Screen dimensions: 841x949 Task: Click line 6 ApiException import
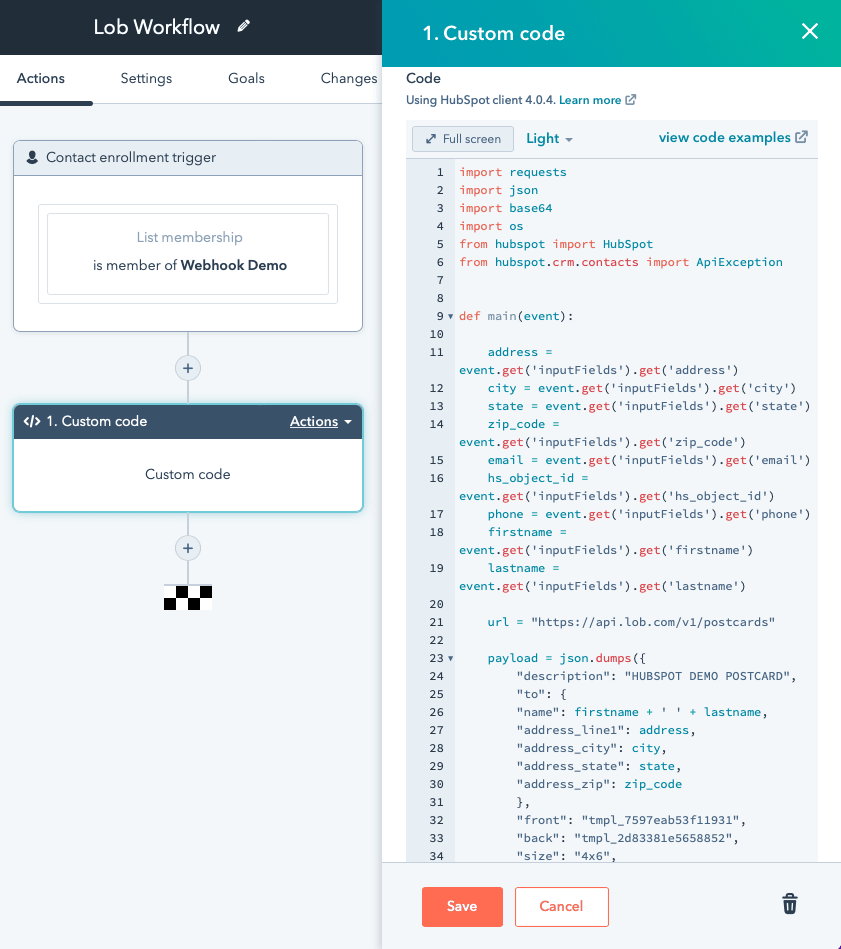[621, 262]
